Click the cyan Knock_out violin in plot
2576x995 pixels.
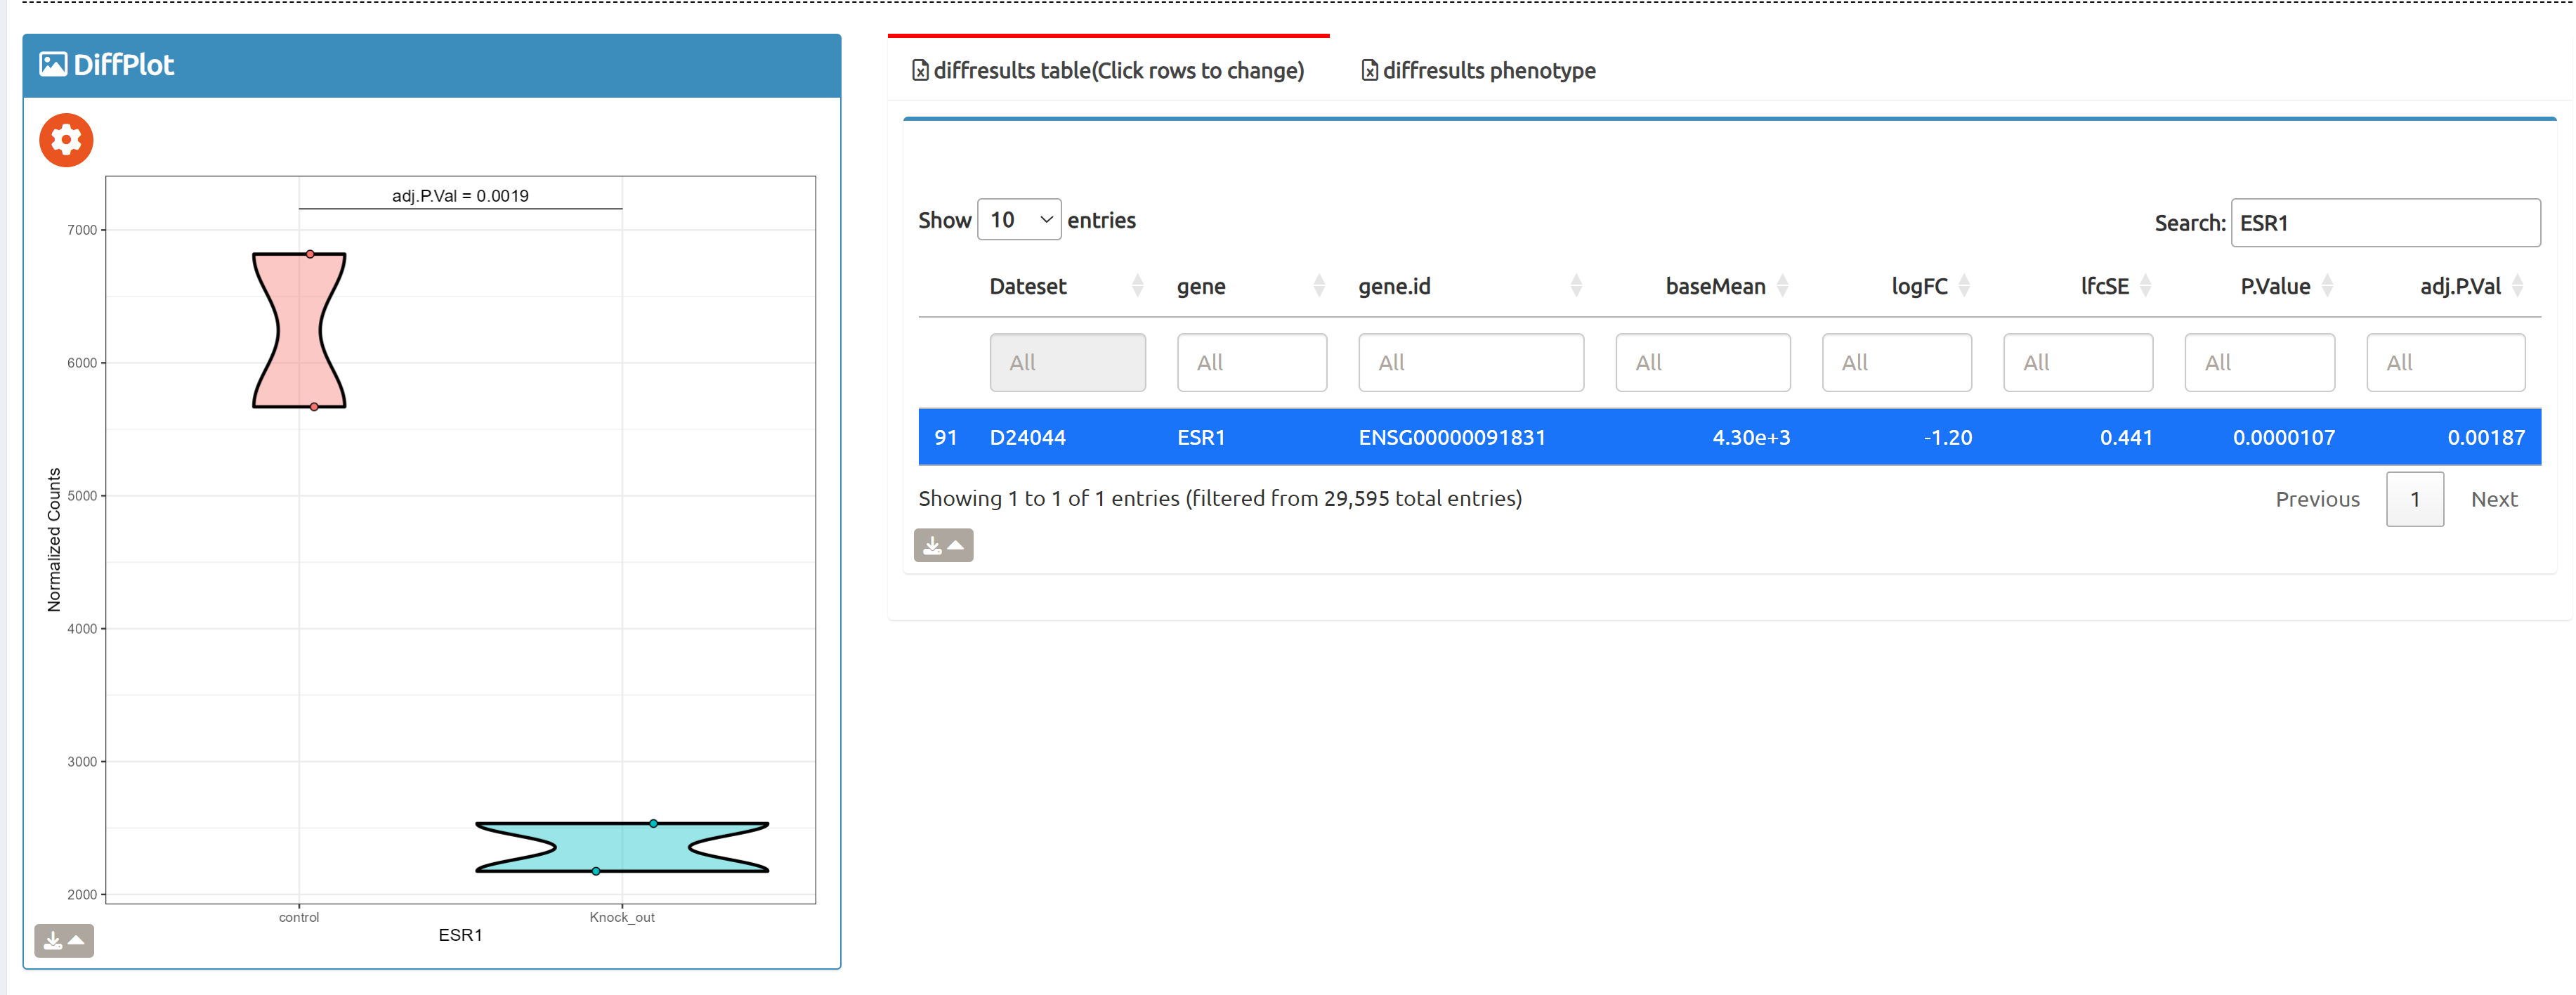pyautogui.click(x=621, y=847)
